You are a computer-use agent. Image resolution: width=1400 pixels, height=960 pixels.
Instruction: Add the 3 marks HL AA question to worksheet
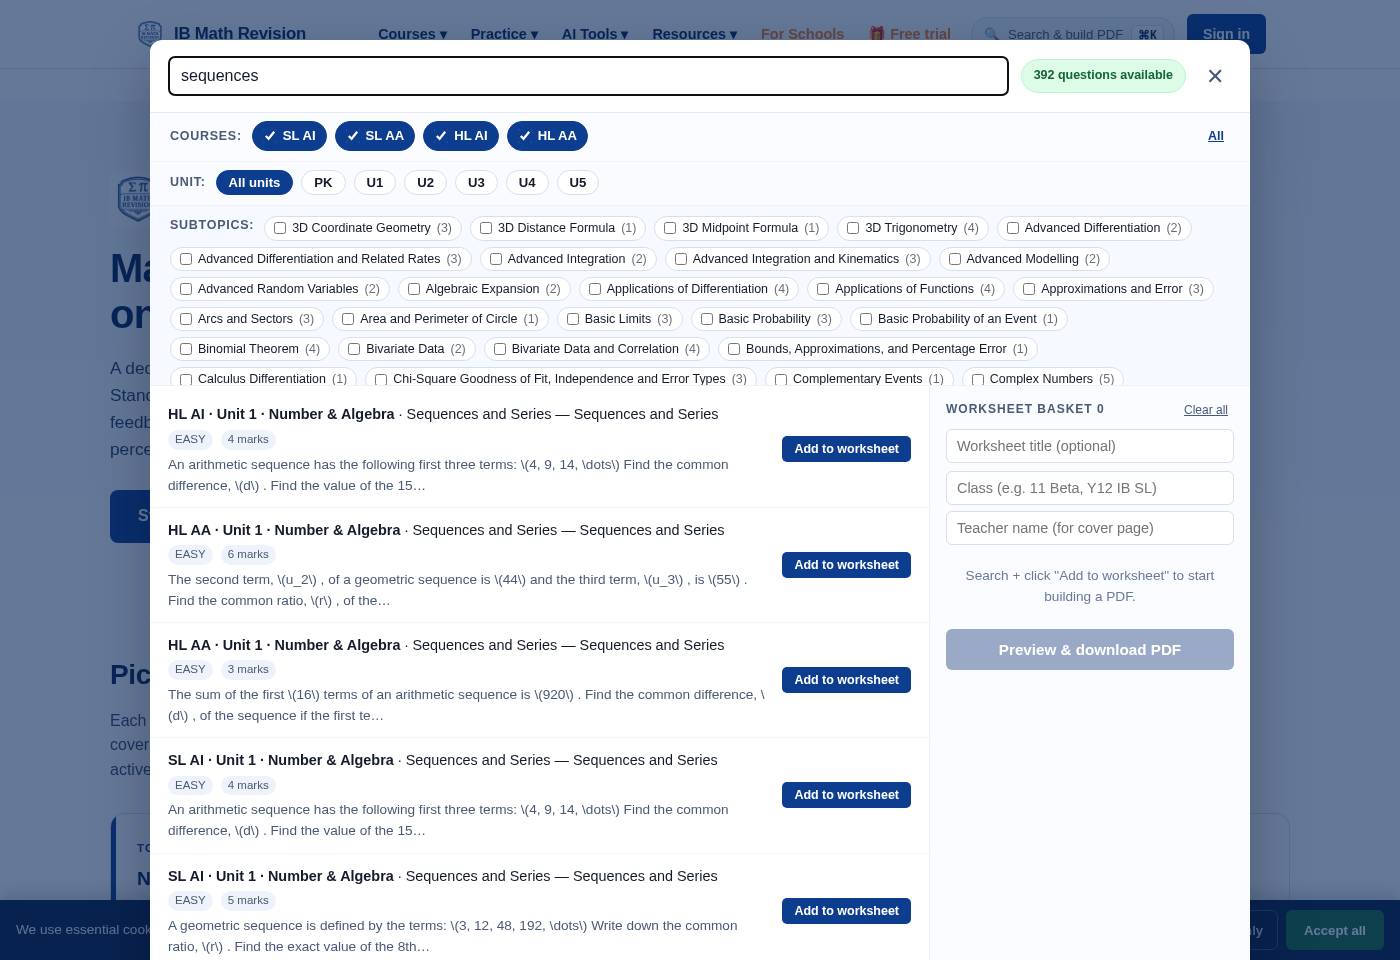(846, 680)
